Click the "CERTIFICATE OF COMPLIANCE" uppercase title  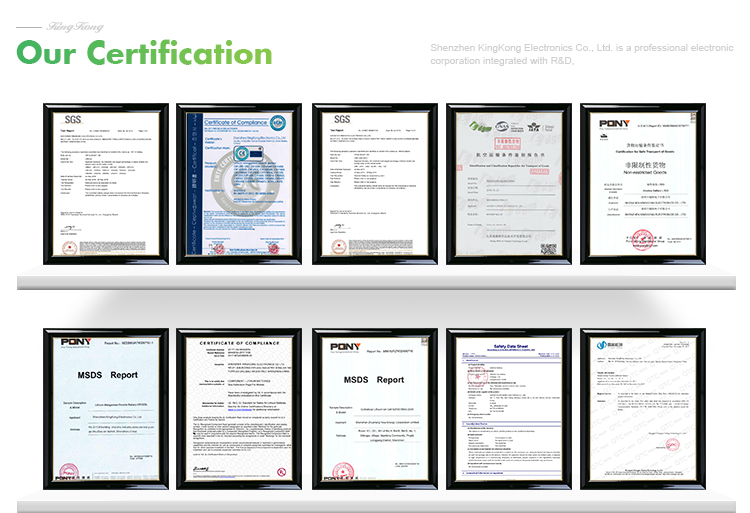(239, 343)
